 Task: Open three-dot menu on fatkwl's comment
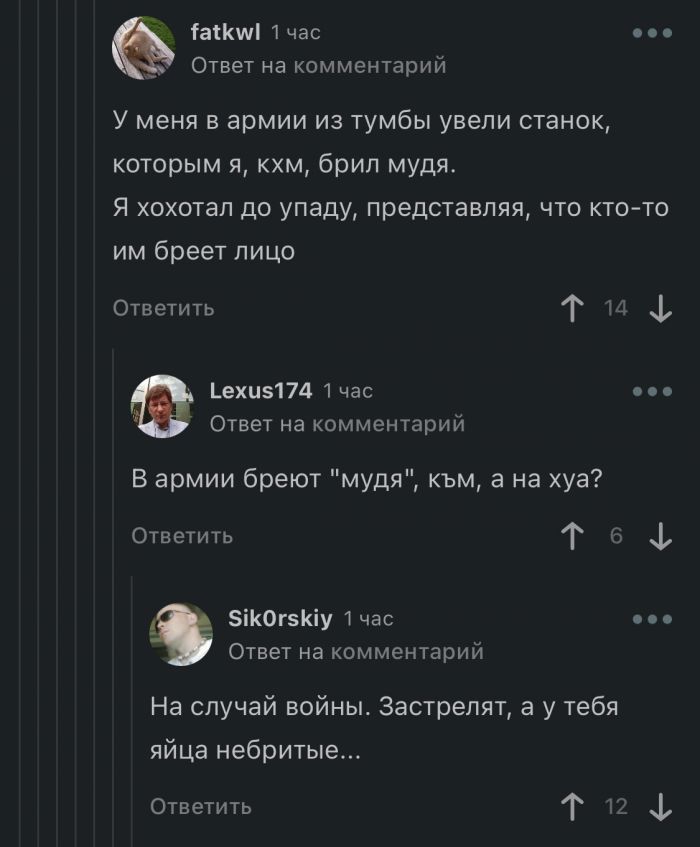652,33
